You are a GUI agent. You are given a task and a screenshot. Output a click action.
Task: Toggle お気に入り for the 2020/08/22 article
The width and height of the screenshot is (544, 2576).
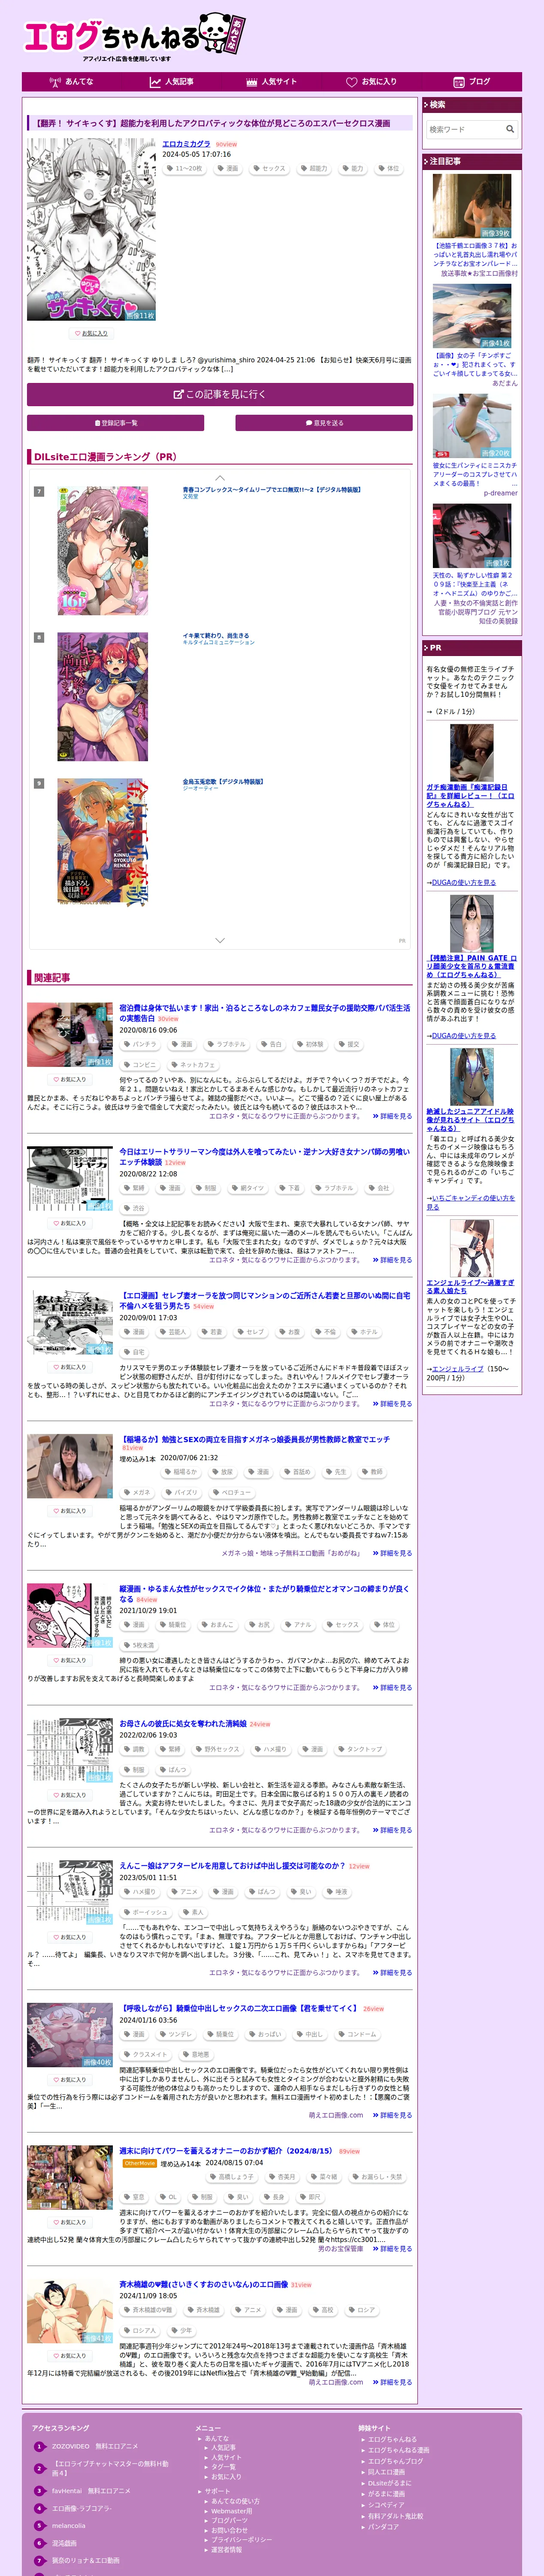click(70, 1223)
